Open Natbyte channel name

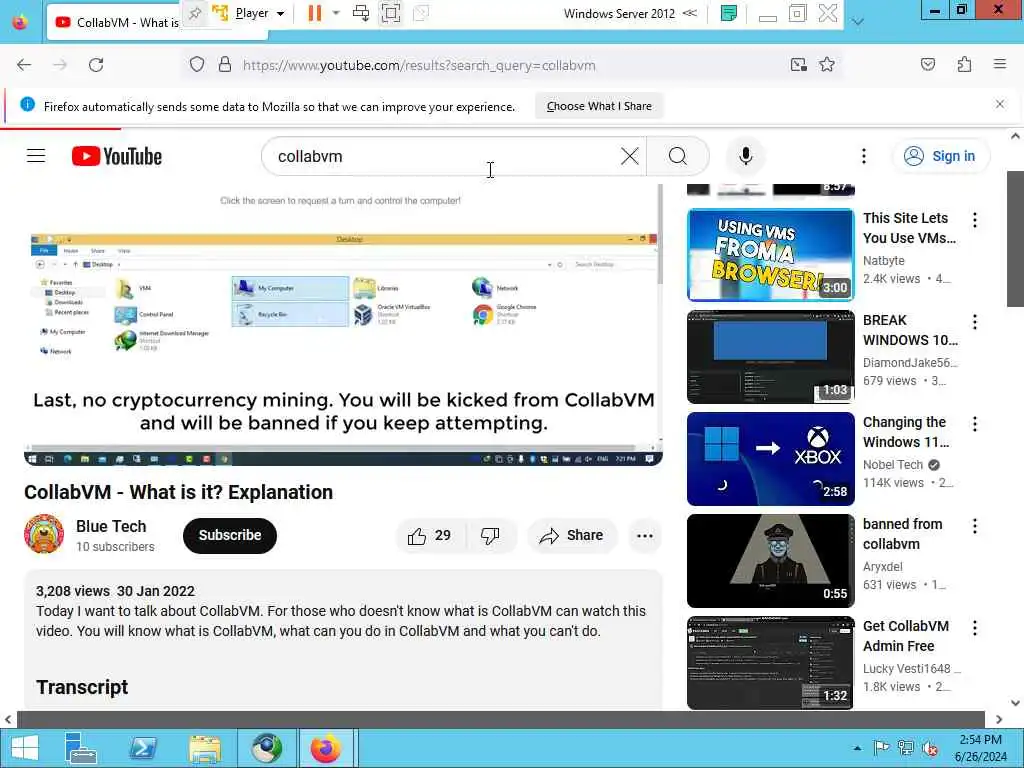884,261
